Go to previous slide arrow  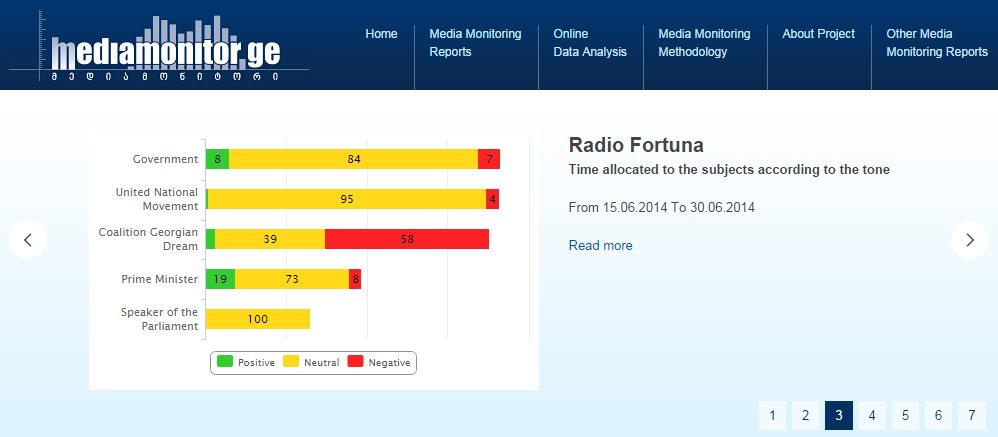point(28,240)
